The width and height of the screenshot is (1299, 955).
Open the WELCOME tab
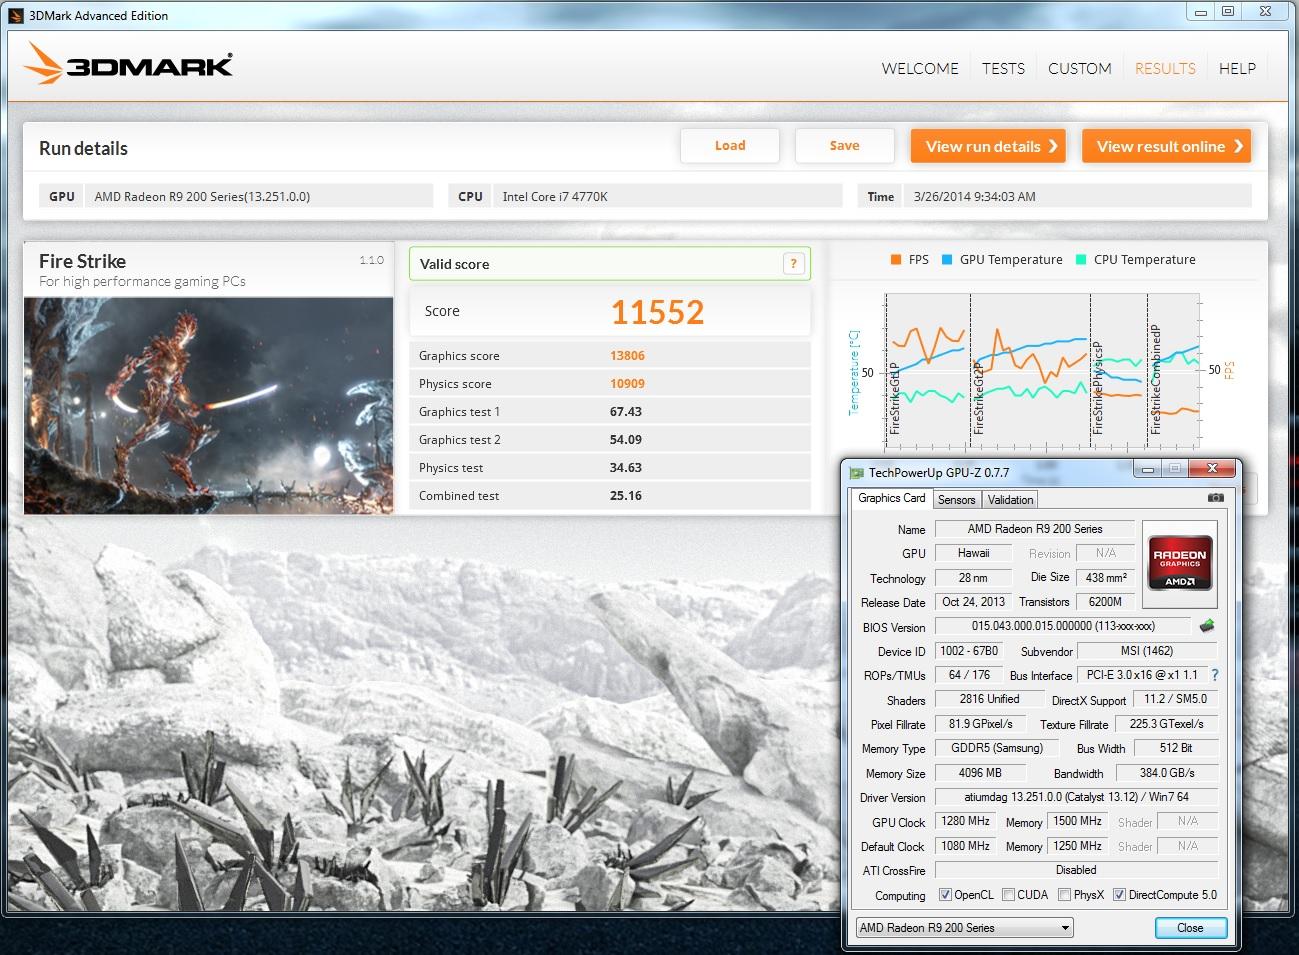[x=920, y=69]
